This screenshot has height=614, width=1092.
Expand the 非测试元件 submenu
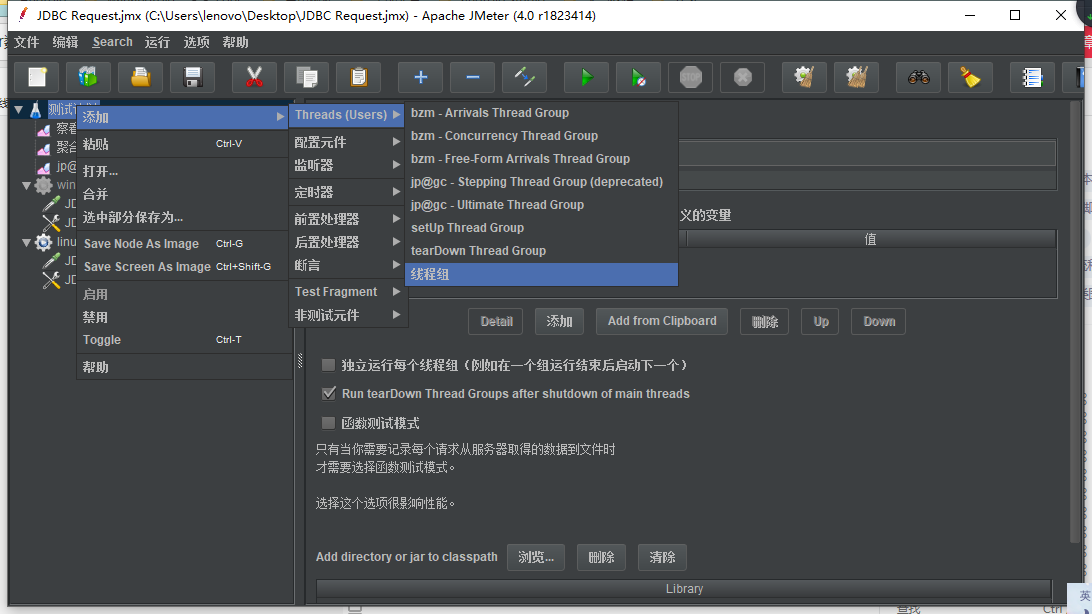tap(347, 315)
